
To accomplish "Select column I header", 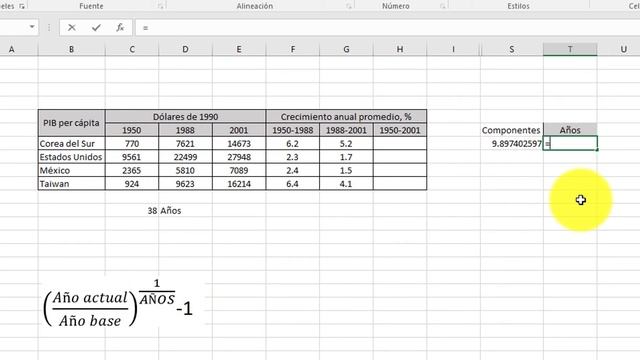I will coord(453,49).
